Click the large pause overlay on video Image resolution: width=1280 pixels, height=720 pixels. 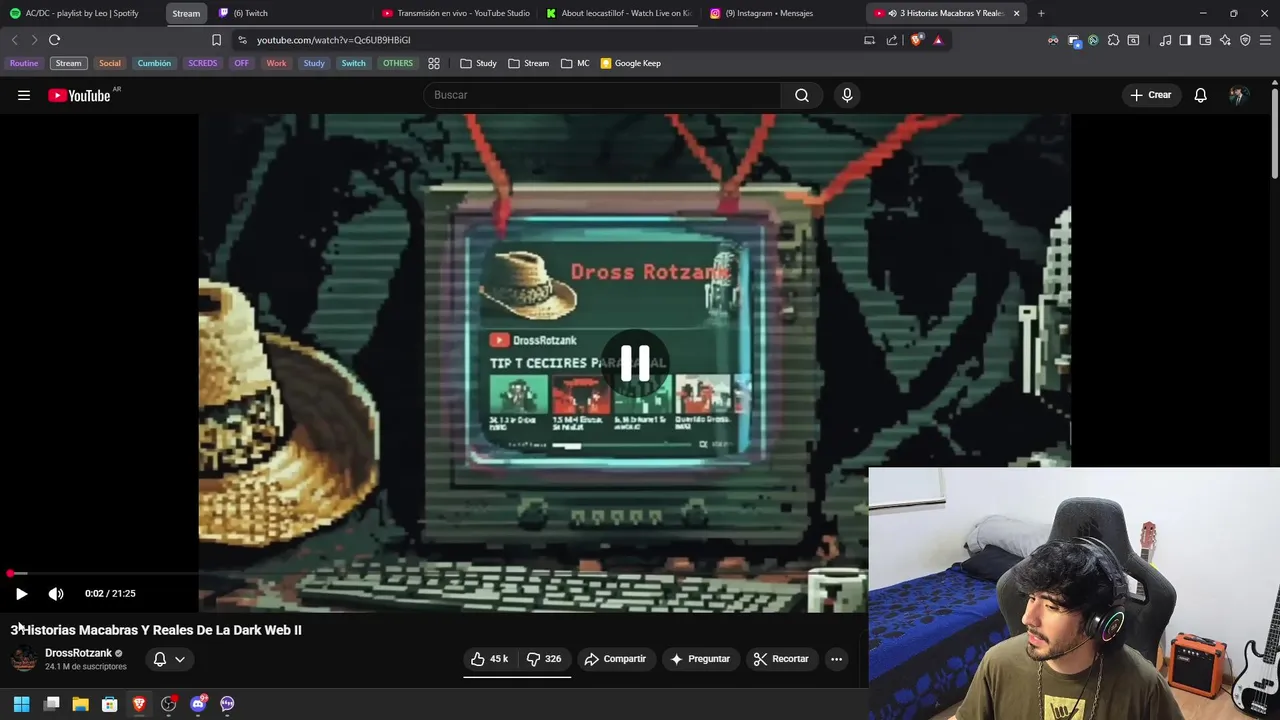635,363
